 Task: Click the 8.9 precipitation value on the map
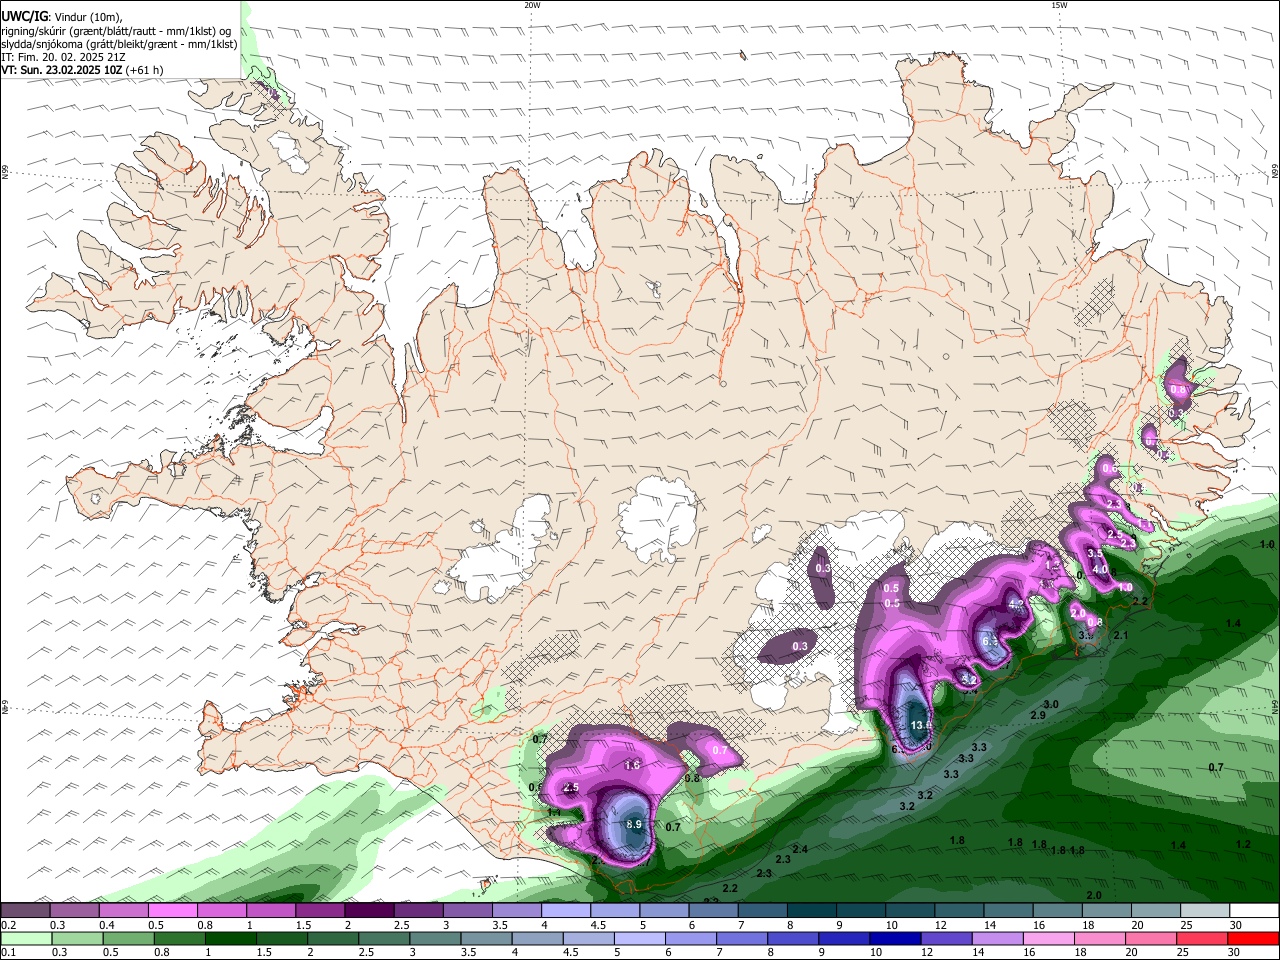tap(634, 825)
